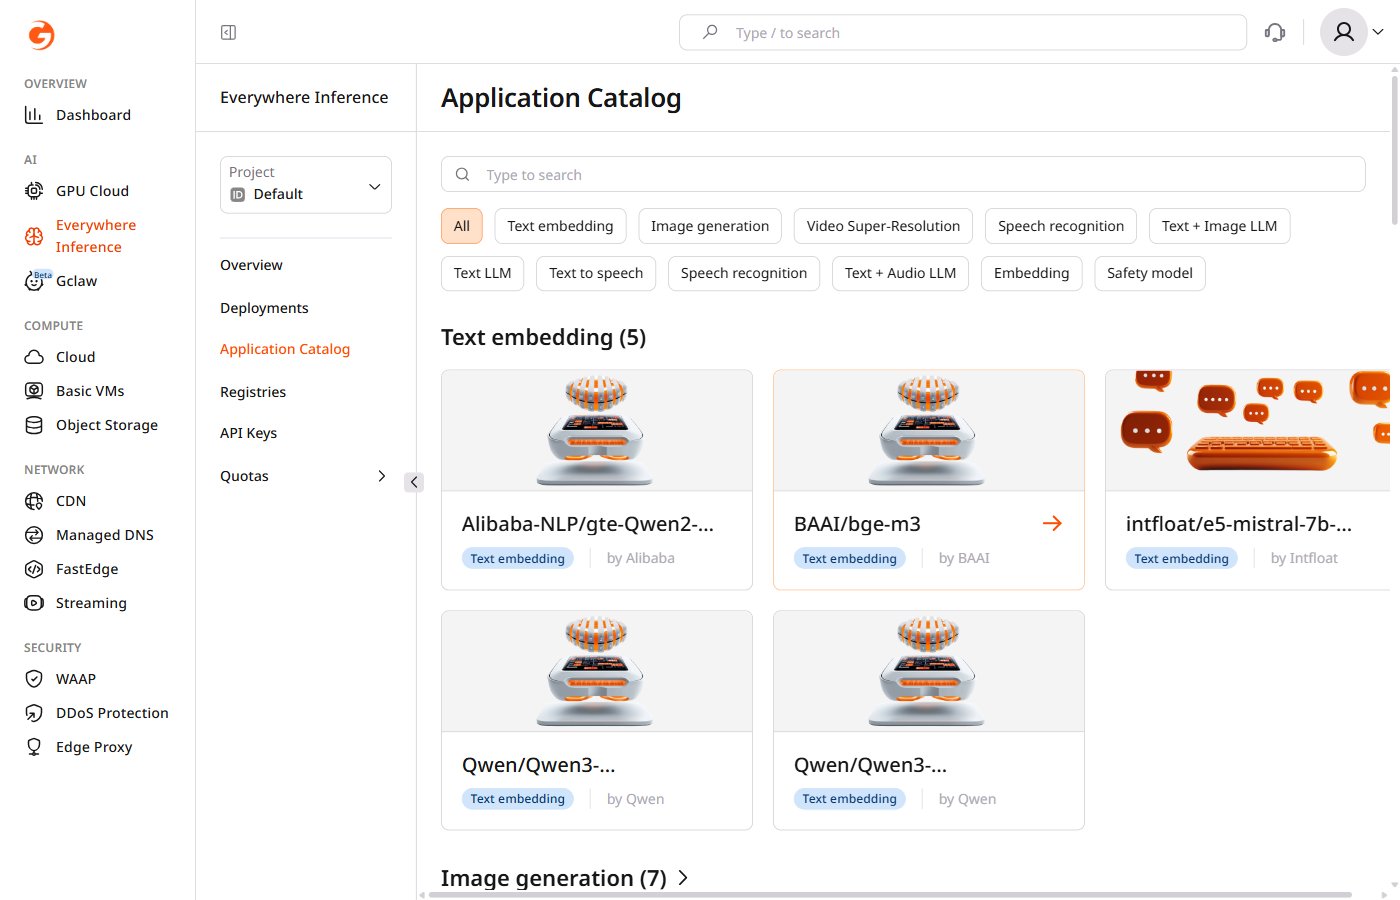The width and height of the screenshot is (1400, 900).
Task: Expand the Image generation (7) section arrow
Action: pos(683,878)
